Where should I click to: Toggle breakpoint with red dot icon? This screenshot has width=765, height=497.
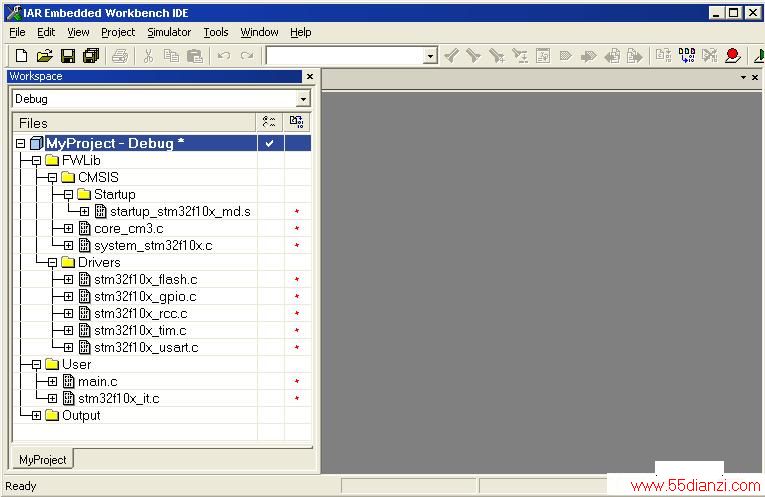tap(732, 56)
